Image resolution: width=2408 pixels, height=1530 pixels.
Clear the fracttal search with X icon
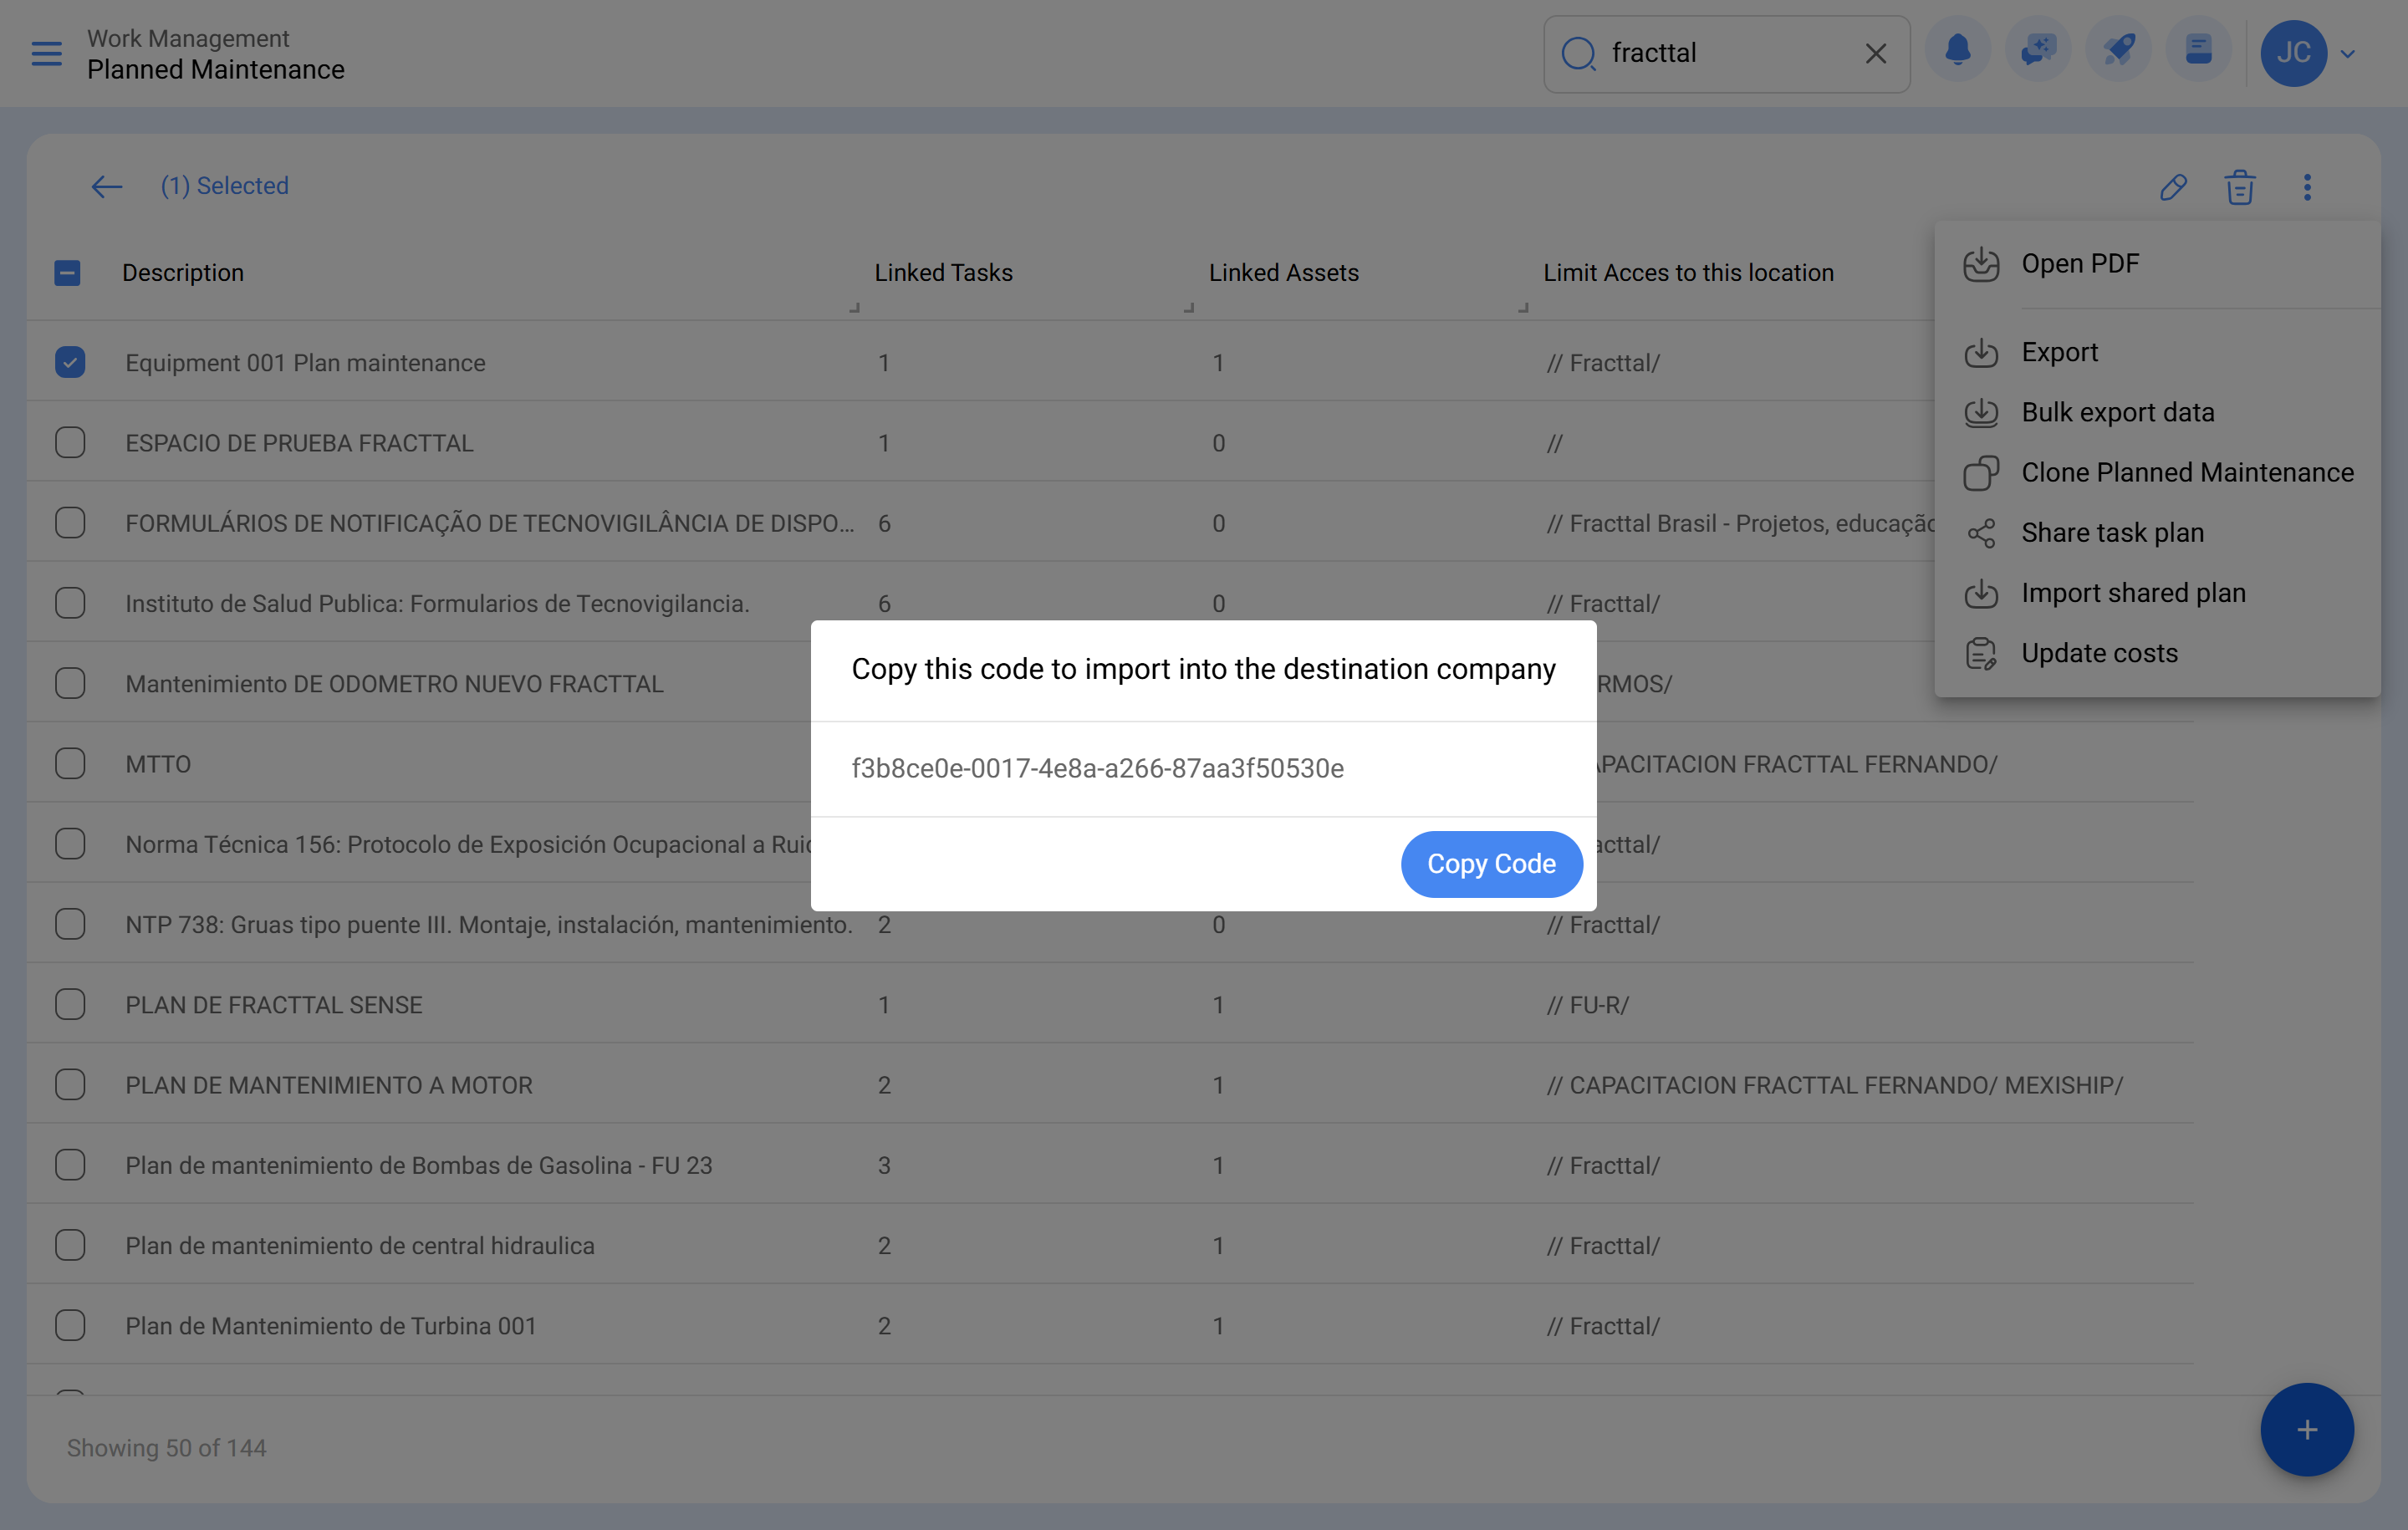point(1875,53)
